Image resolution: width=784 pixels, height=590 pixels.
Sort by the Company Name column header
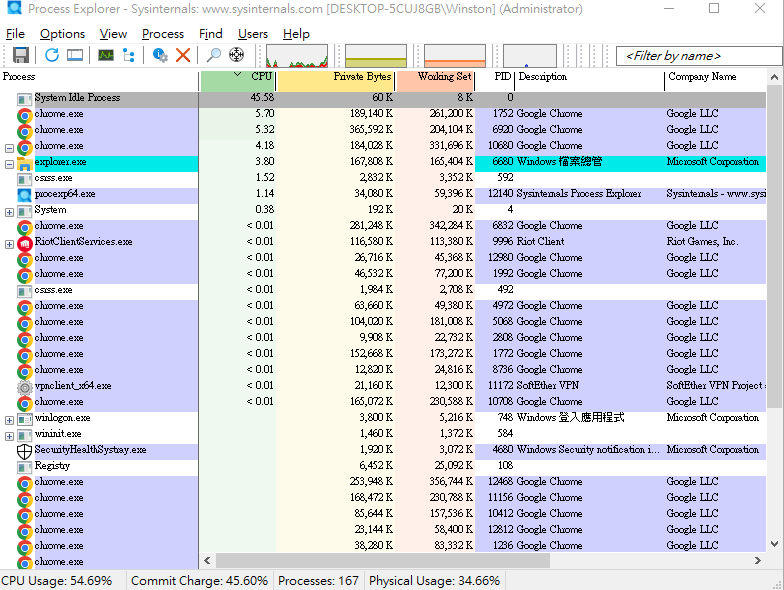pos(715,80)
